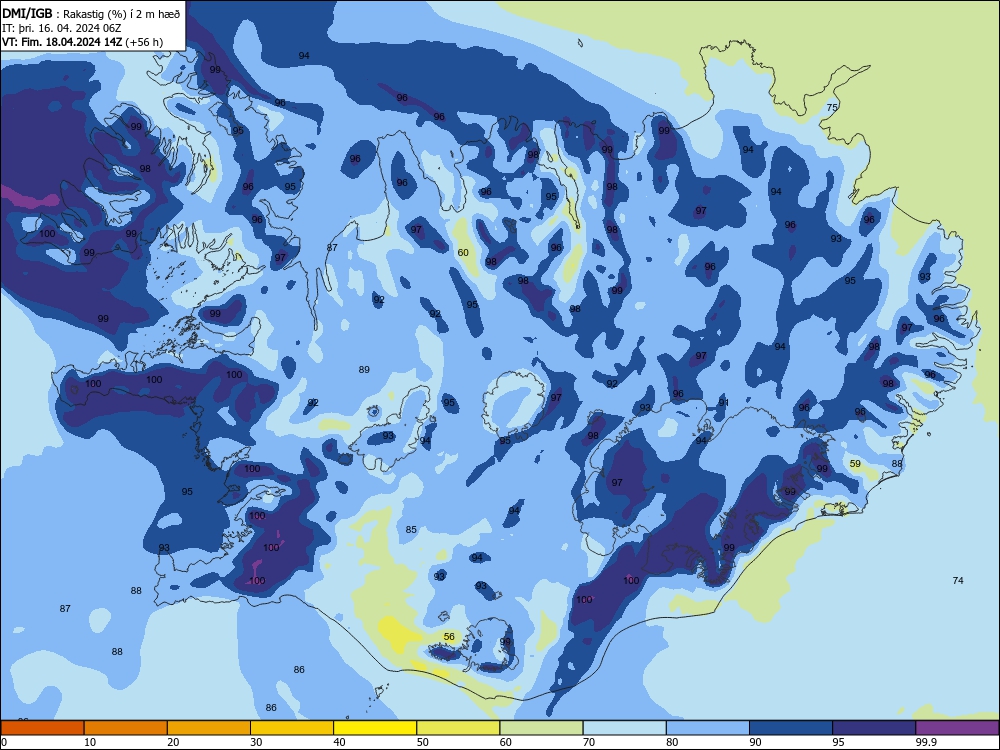This screenshot has height=750, width=1000.
Task: Click the dark blue 90–95 legend swatch
Action: click(x=791, y=728)
